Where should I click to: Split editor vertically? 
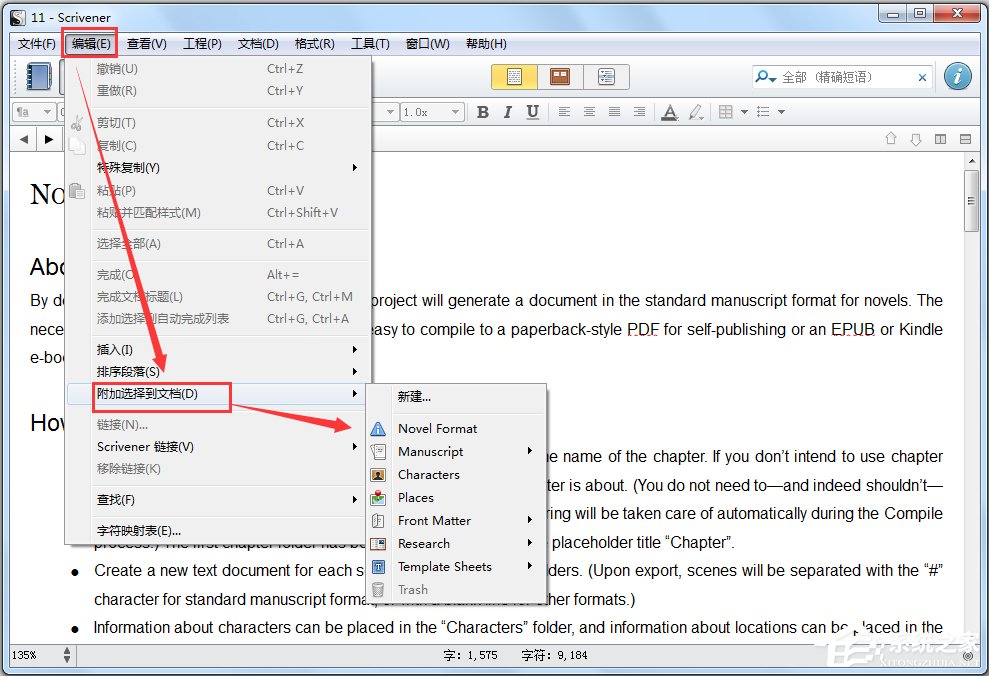940,139
